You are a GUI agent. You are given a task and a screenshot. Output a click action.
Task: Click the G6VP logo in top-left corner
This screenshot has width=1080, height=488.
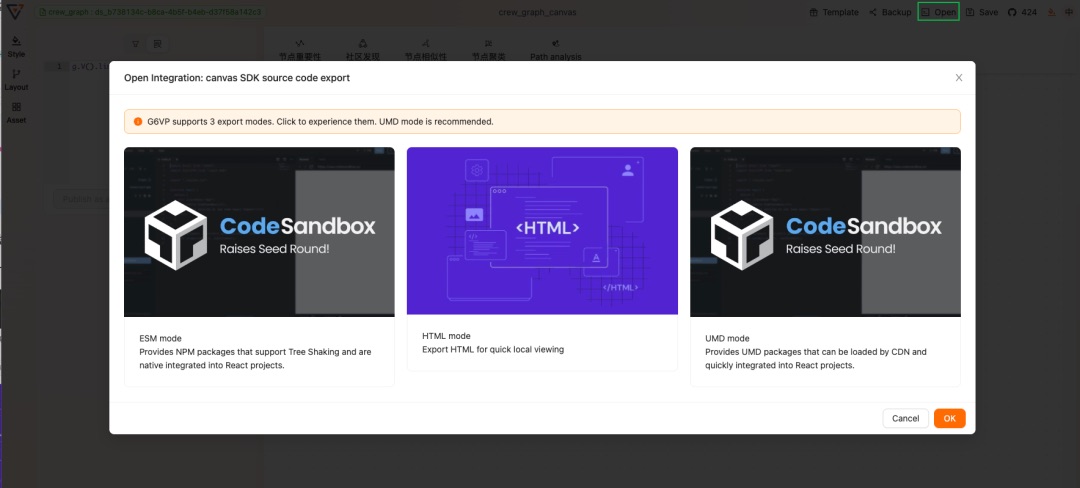(x=13, y=12)
